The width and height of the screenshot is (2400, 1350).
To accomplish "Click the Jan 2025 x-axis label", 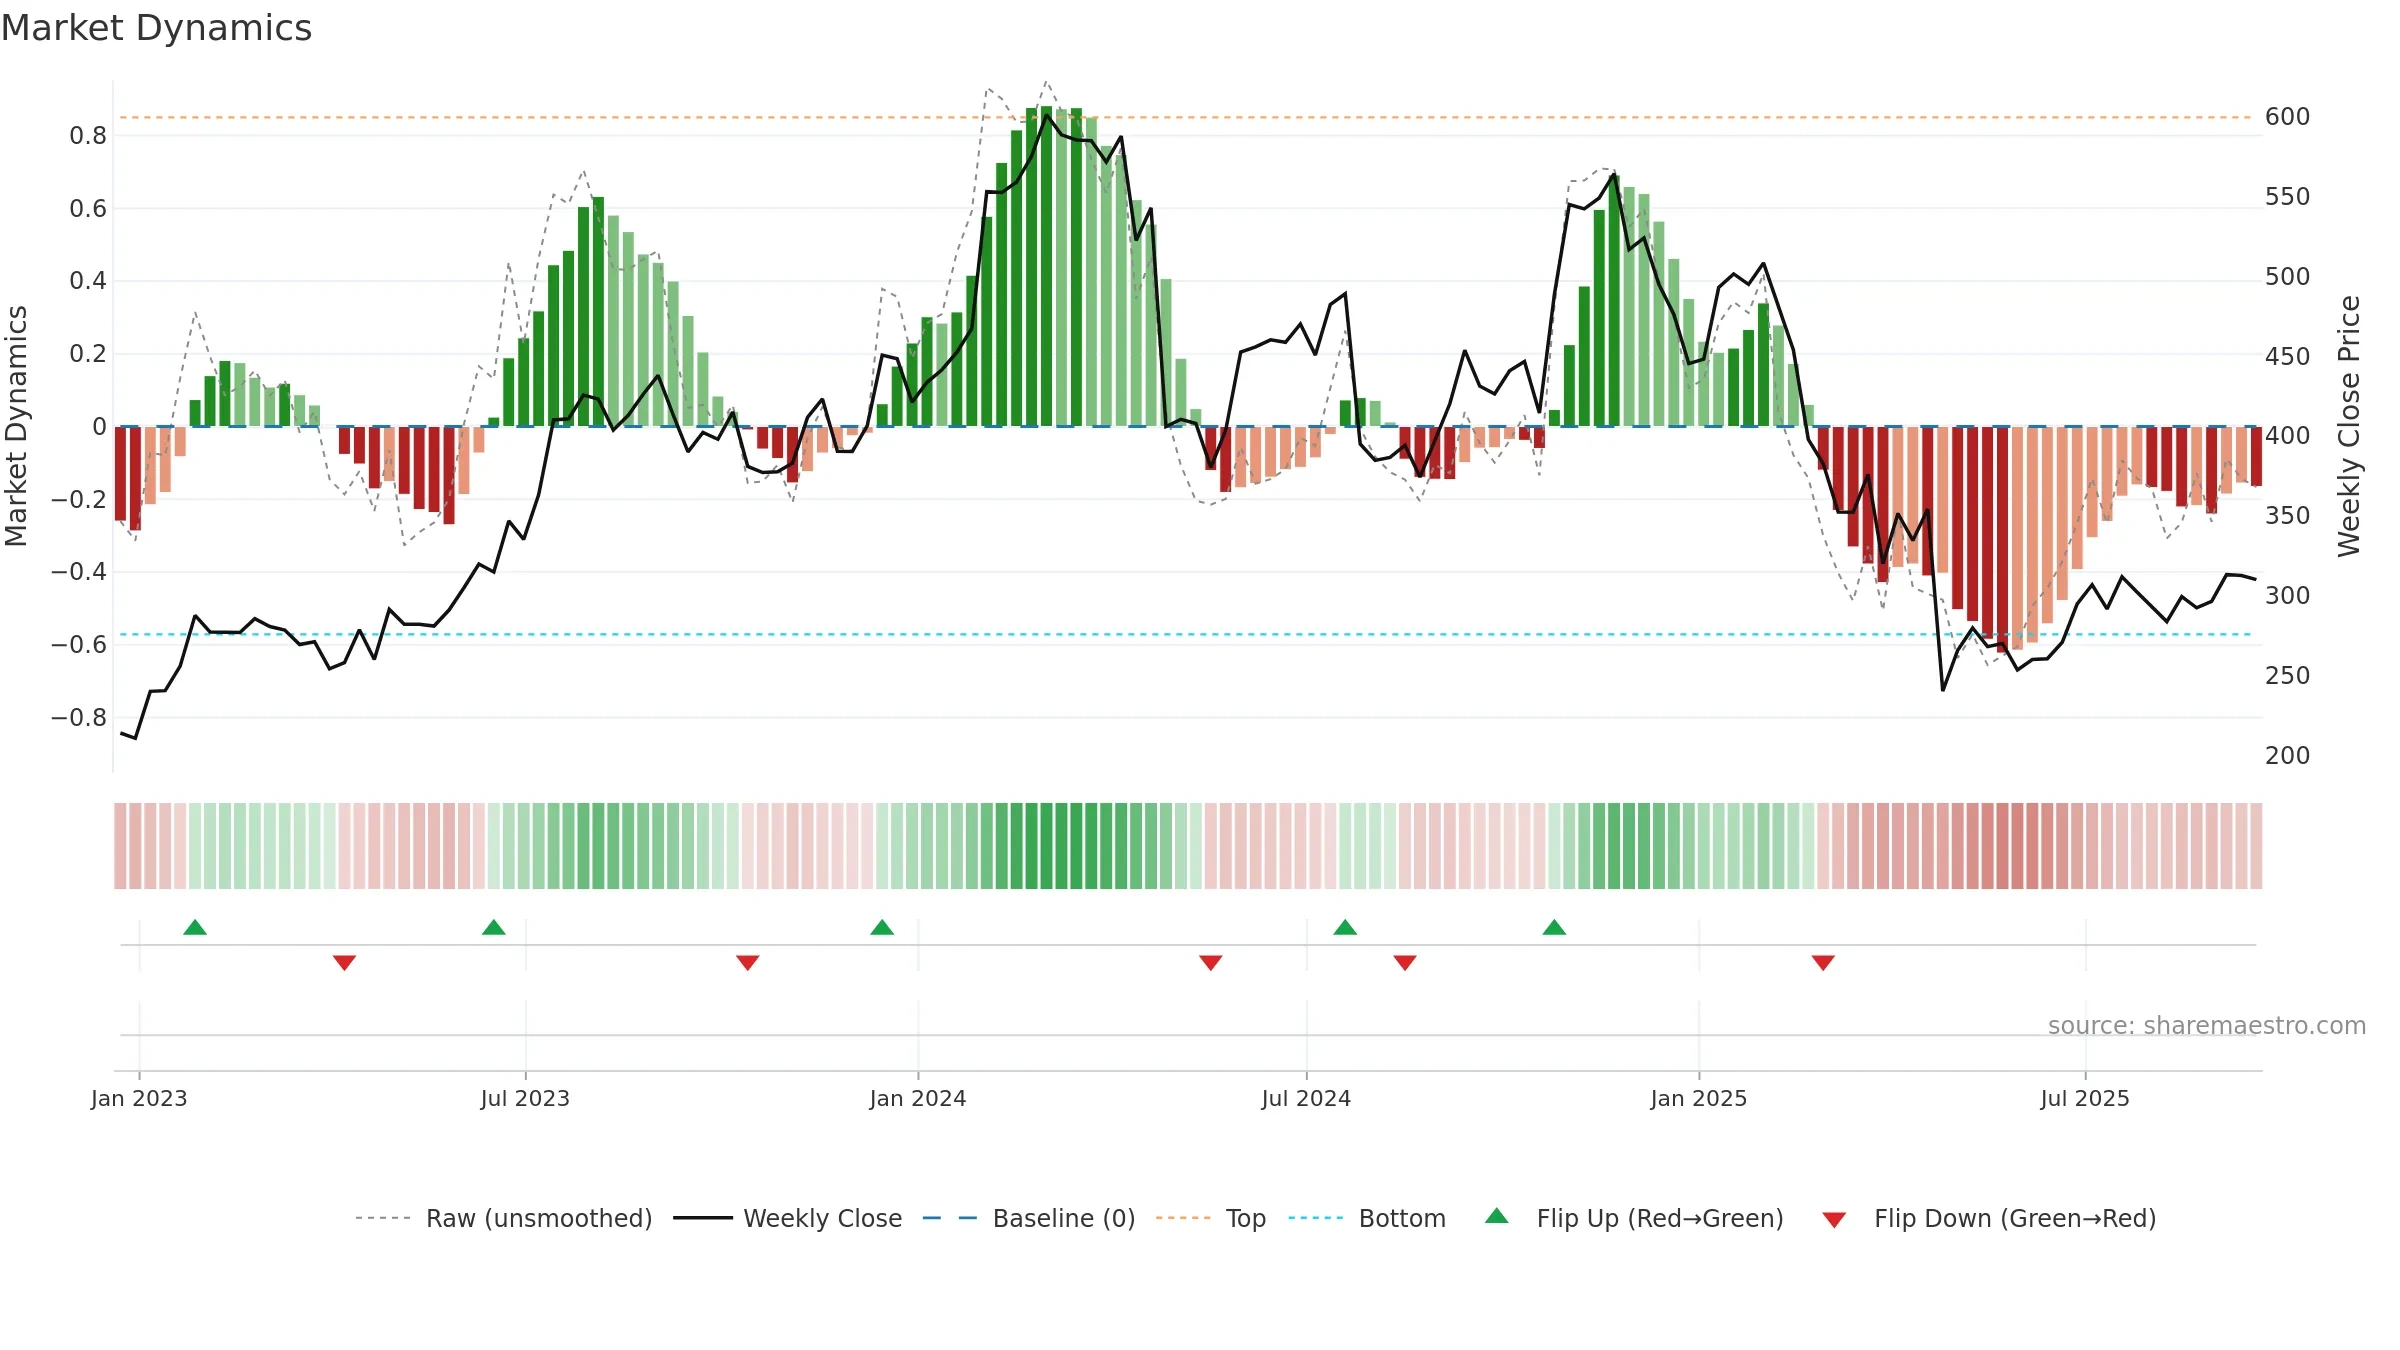I will tap(1699, 1099).
